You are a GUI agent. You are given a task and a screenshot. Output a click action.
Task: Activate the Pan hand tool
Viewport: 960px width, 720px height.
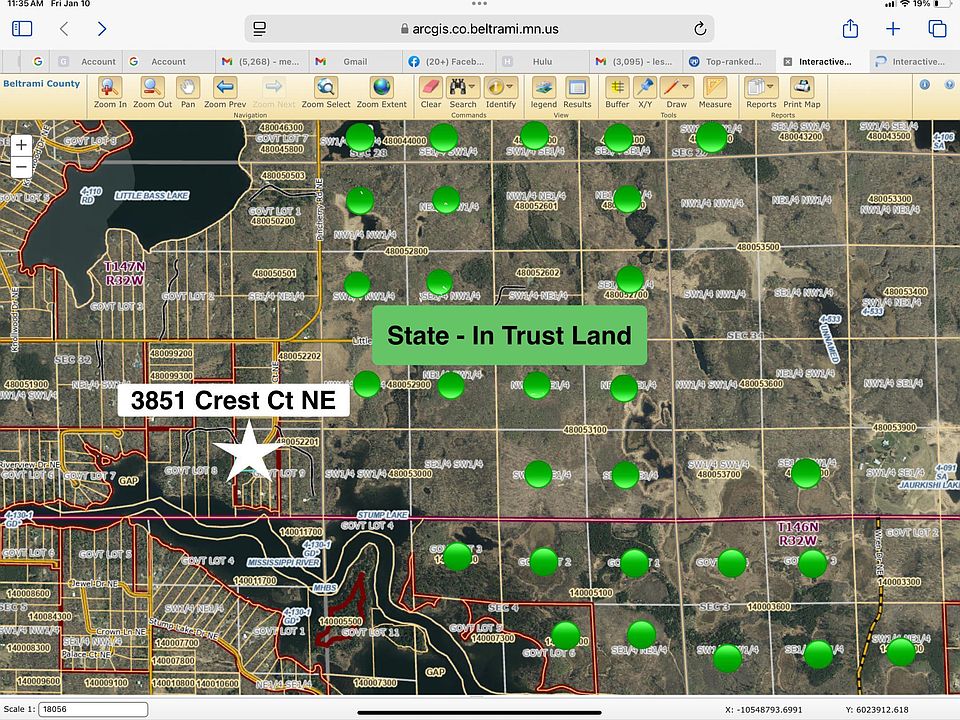pos(187,89)
